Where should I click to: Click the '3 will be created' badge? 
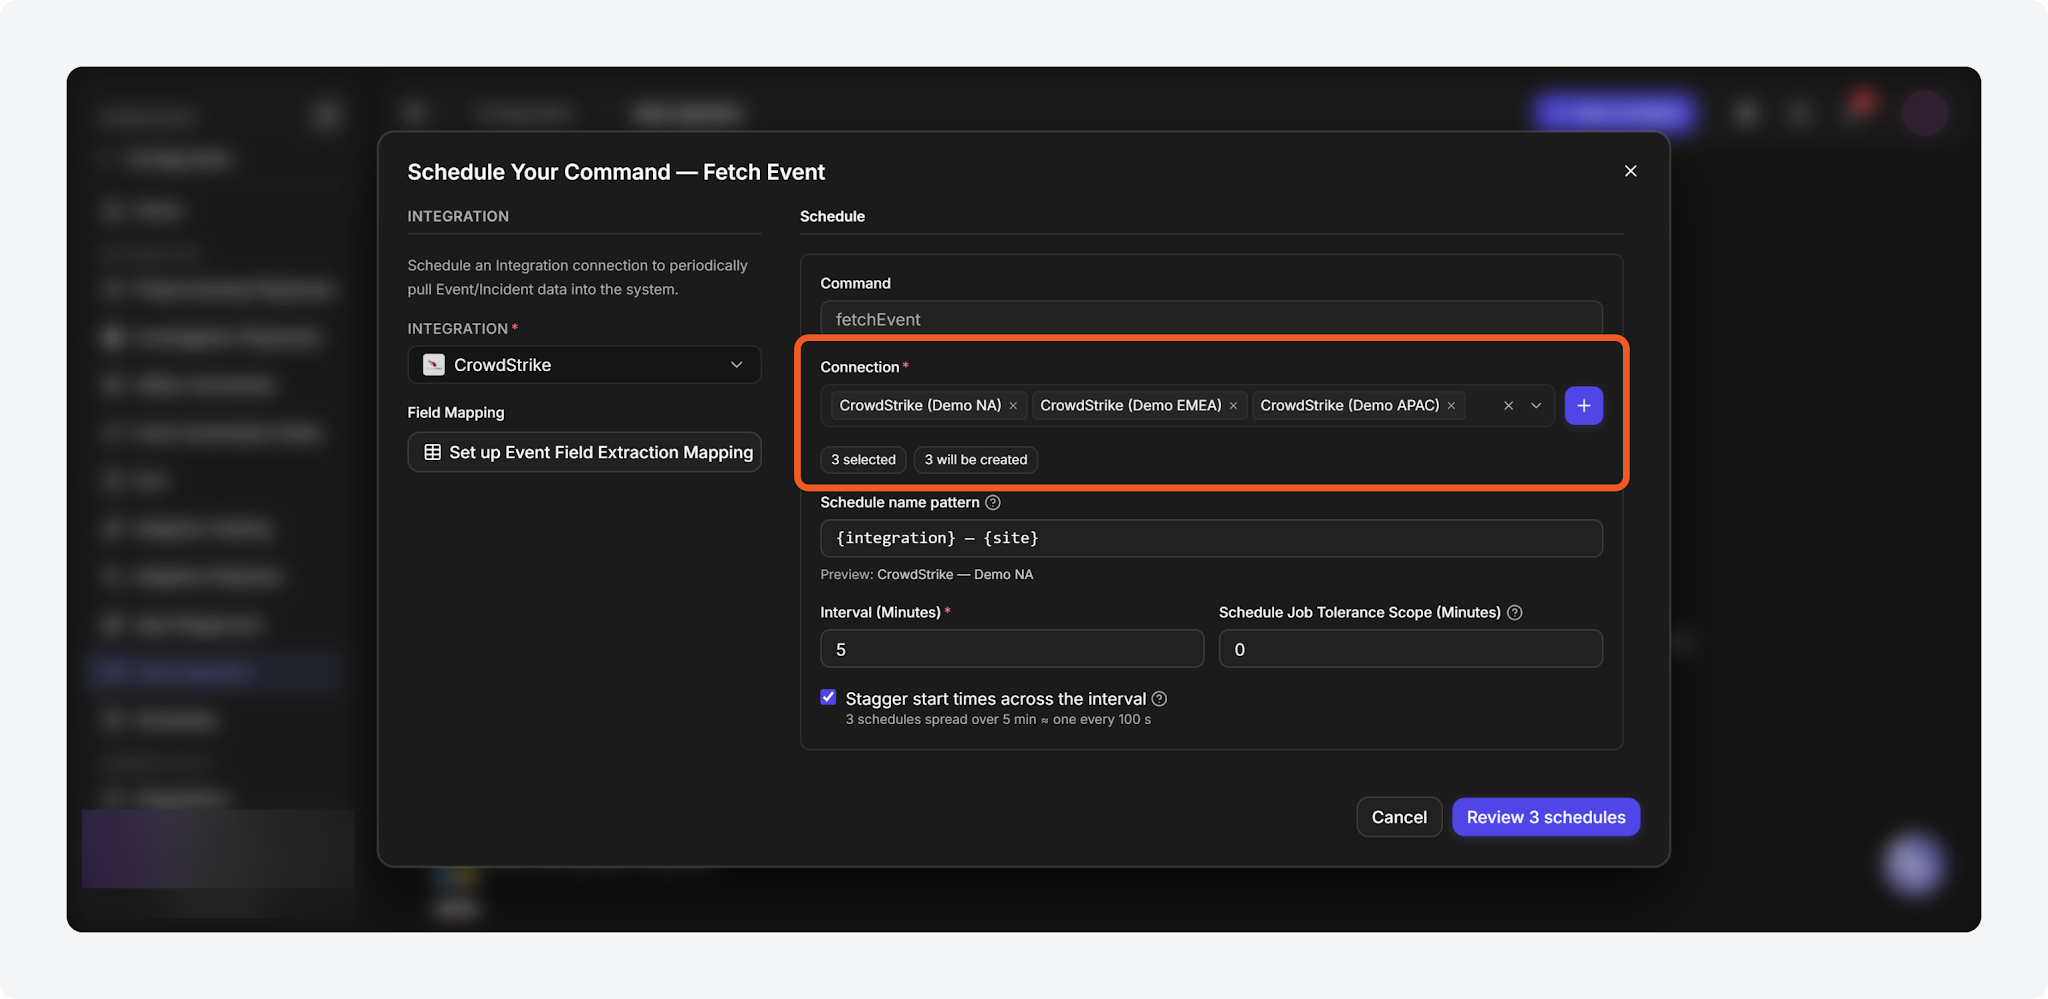click(976, 460)
